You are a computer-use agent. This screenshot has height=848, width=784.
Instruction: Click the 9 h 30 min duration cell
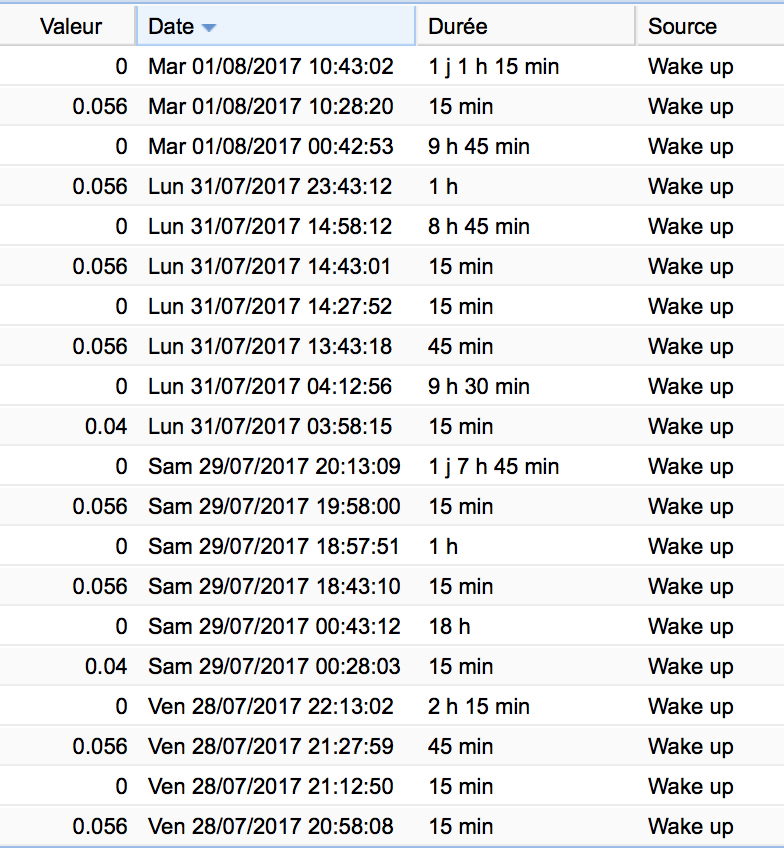click(x=479, y=387)
